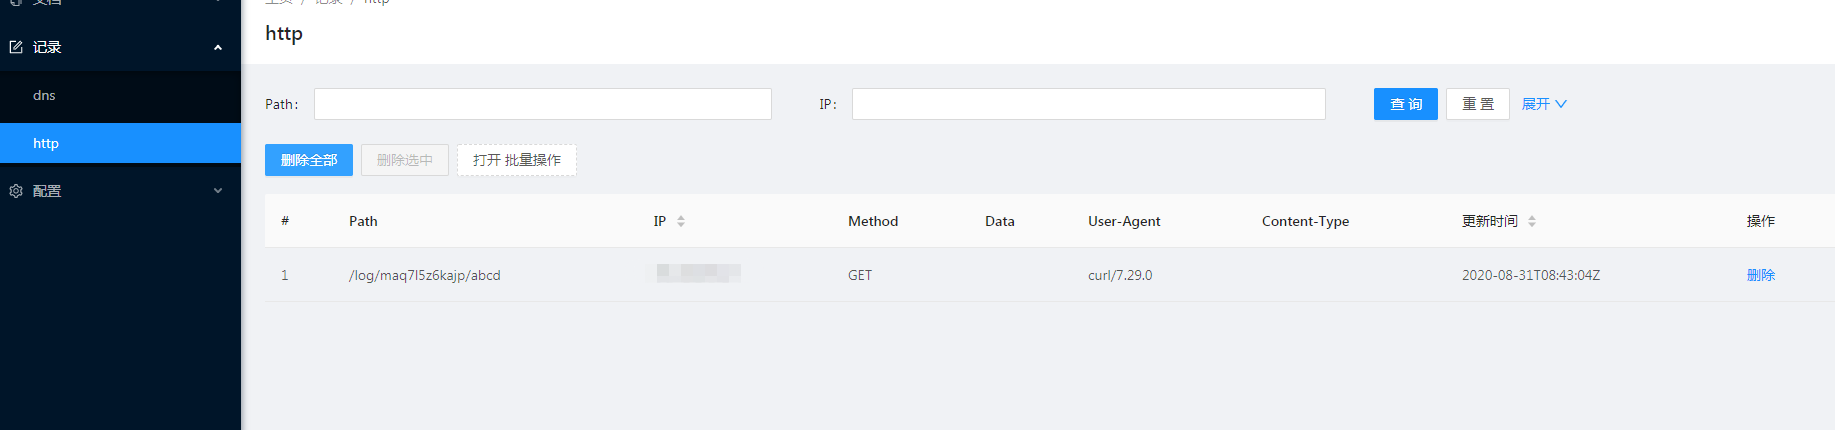Click the curl/7.29.0 User-Agent cell
The image size is (1835, 430).
[x=1120, y=275]
